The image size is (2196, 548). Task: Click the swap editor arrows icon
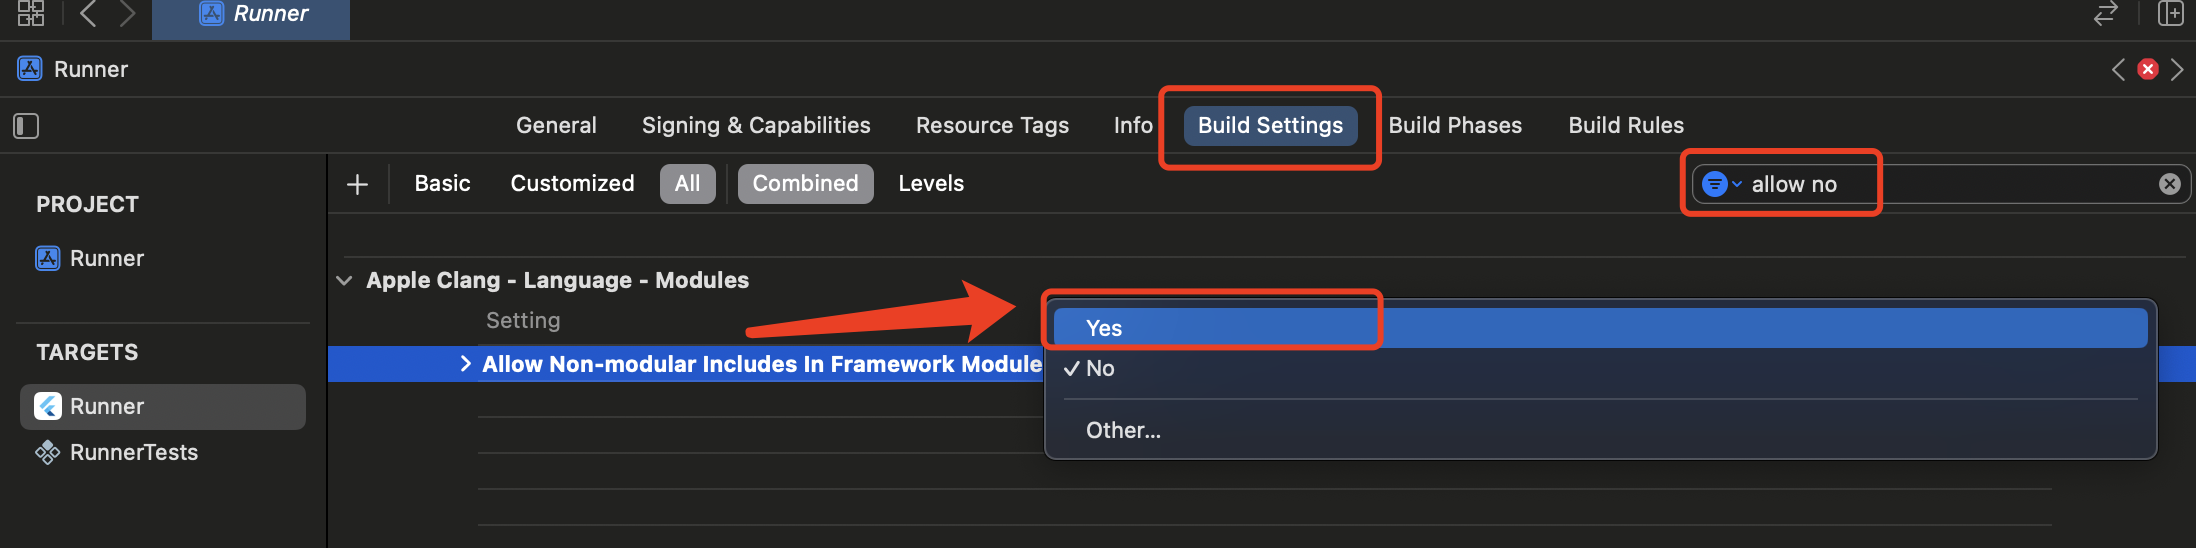(x=2106, y=13)
